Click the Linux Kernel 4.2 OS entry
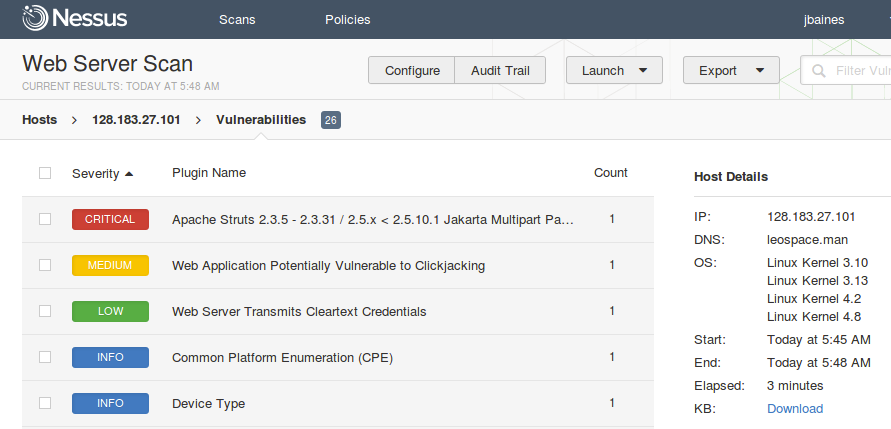Screen dimensions: 891x429 click(x=814, y=298)
